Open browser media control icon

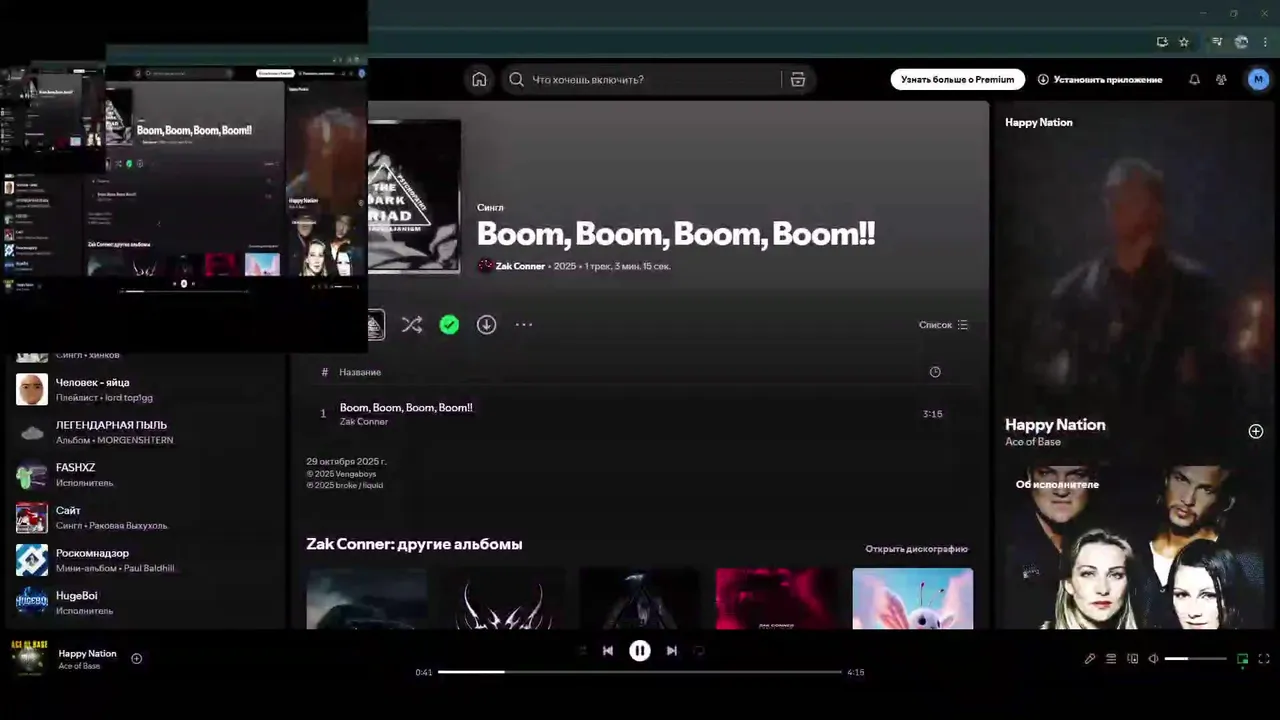pos(1217,42)
